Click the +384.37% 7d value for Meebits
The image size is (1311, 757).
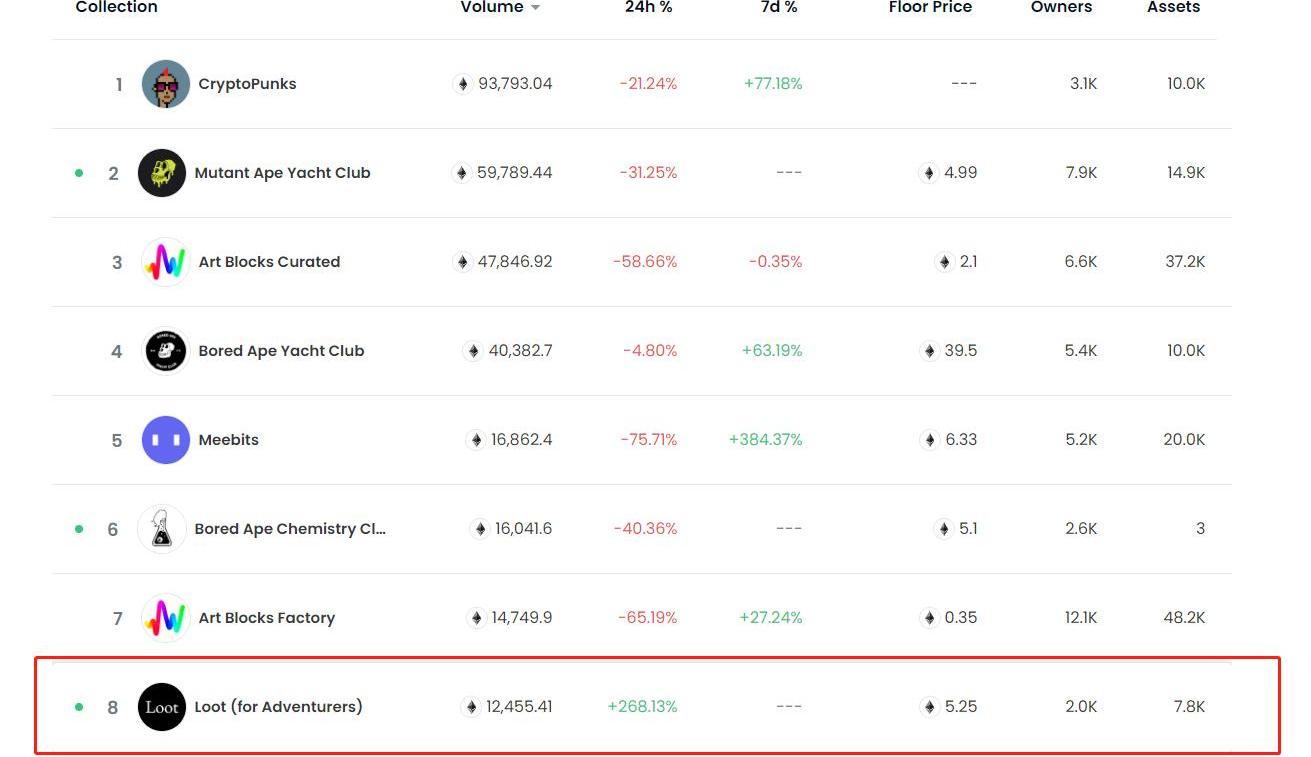click(x=765, y=440)
